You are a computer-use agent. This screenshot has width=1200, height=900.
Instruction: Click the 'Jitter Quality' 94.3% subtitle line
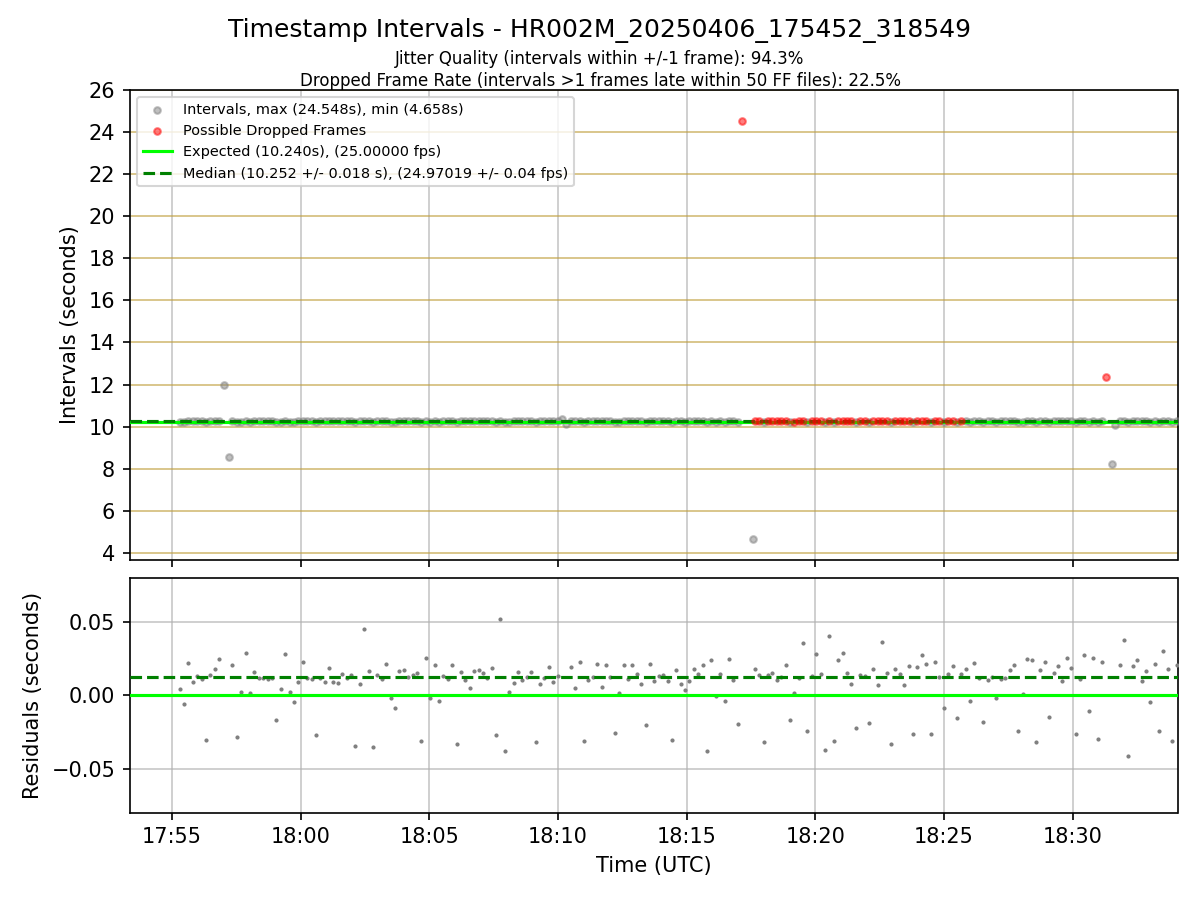[x=599, y=58]
